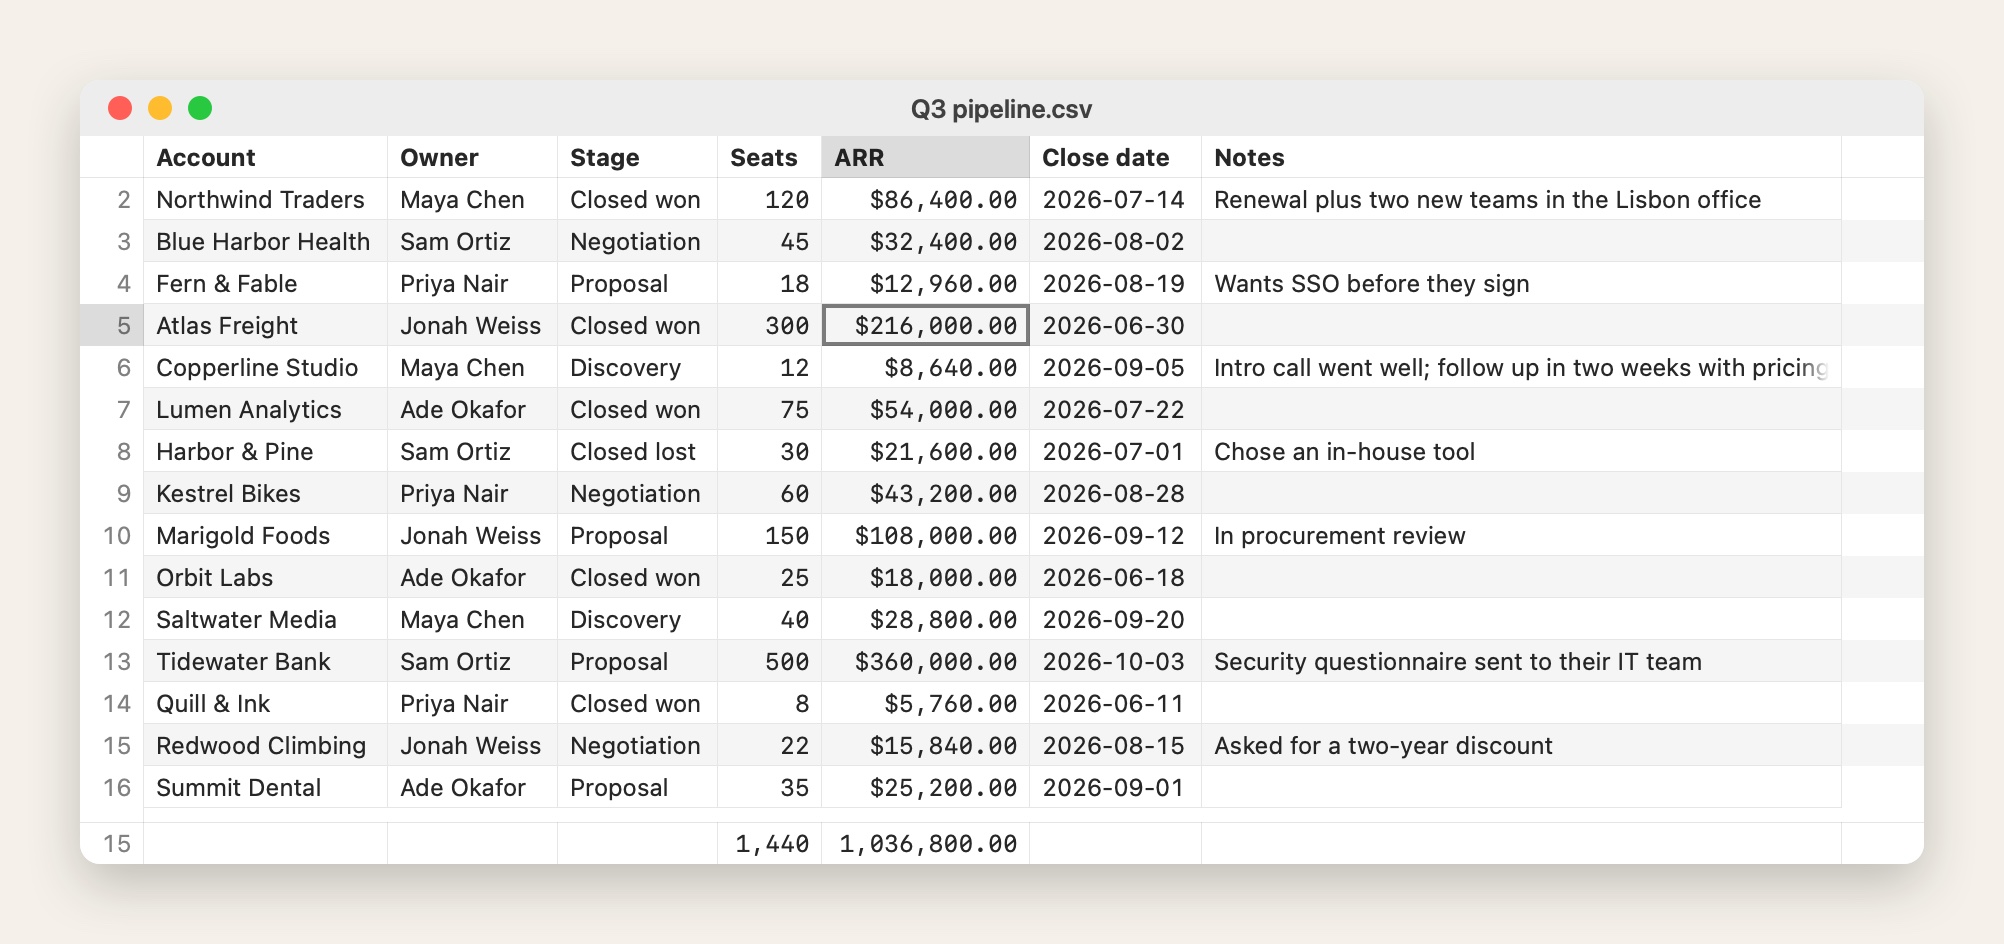Image resolution: width=2004 pixels, height=944 pixels.
Task: Select the Kestrel Bikes cell
Action: 265,493
